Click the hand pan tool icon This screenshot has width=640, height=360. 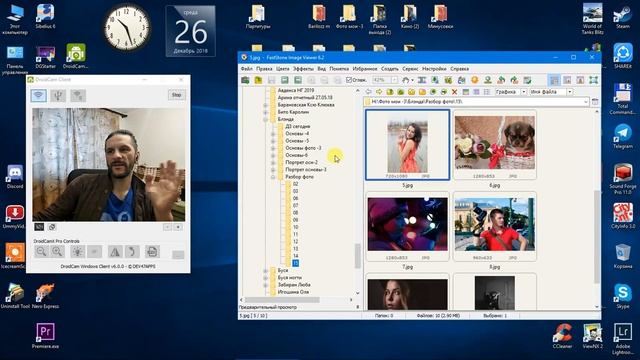pyautogui.click(x=405, y=80)
